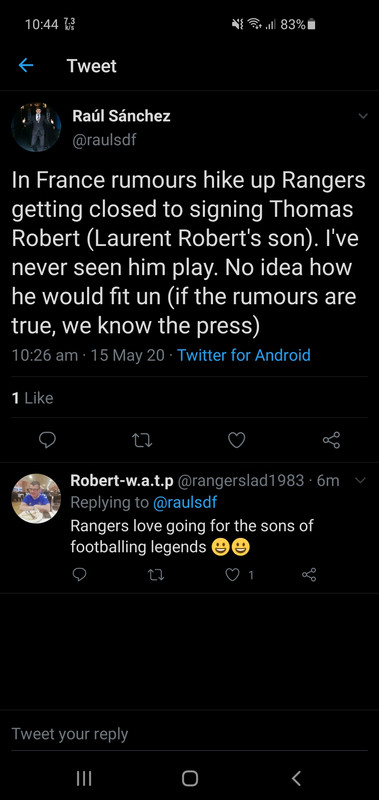View Robert-w.a.t.p's profile avatar

[x=36, y=498]
